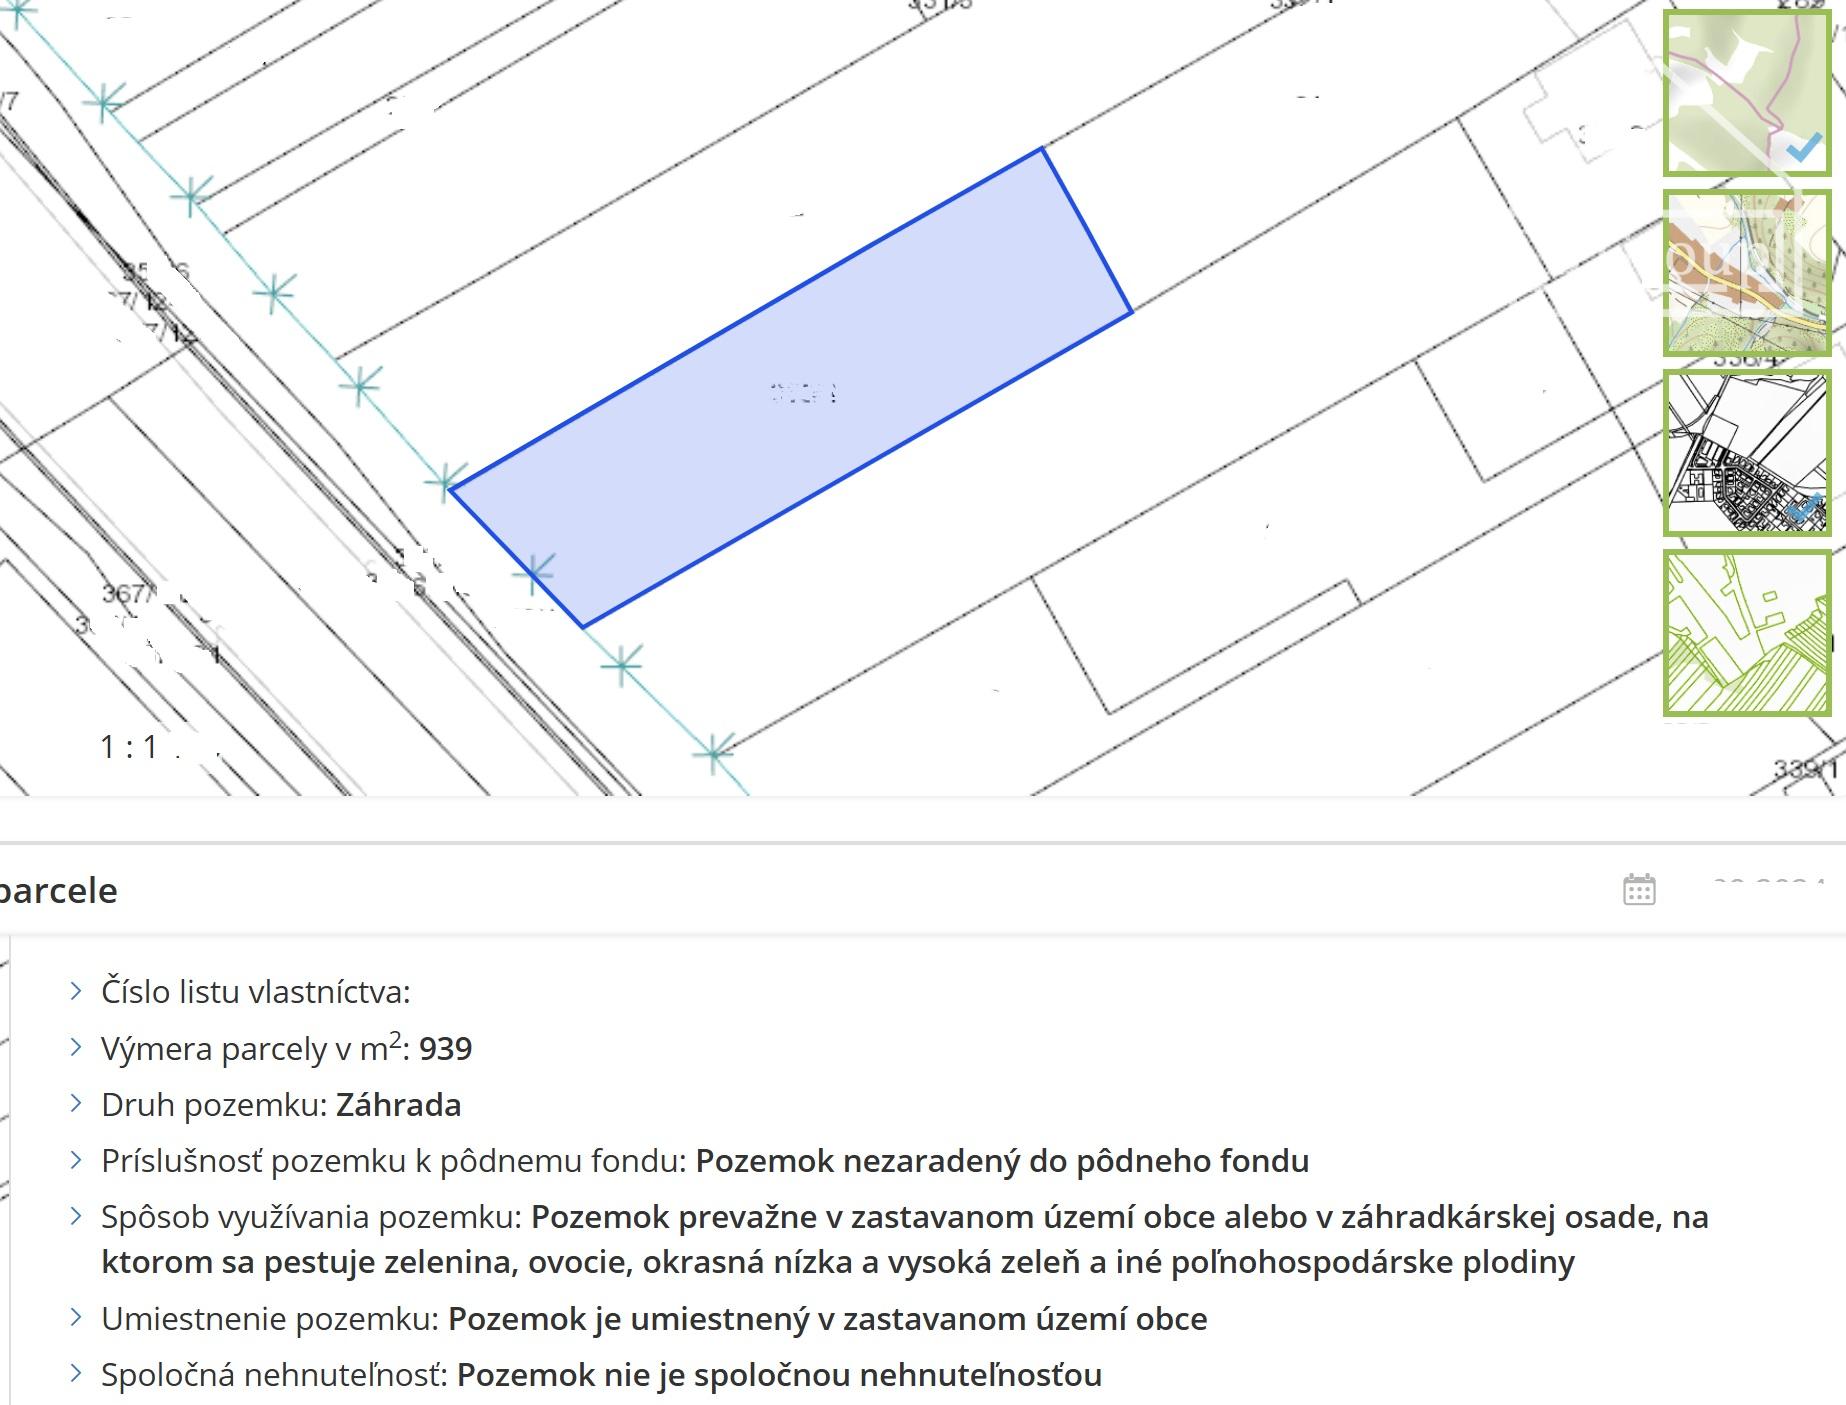This screenshot has width=1846, height=1405.
Task: Select the highlighted blue parcel on map
Action: pos(790,390)
